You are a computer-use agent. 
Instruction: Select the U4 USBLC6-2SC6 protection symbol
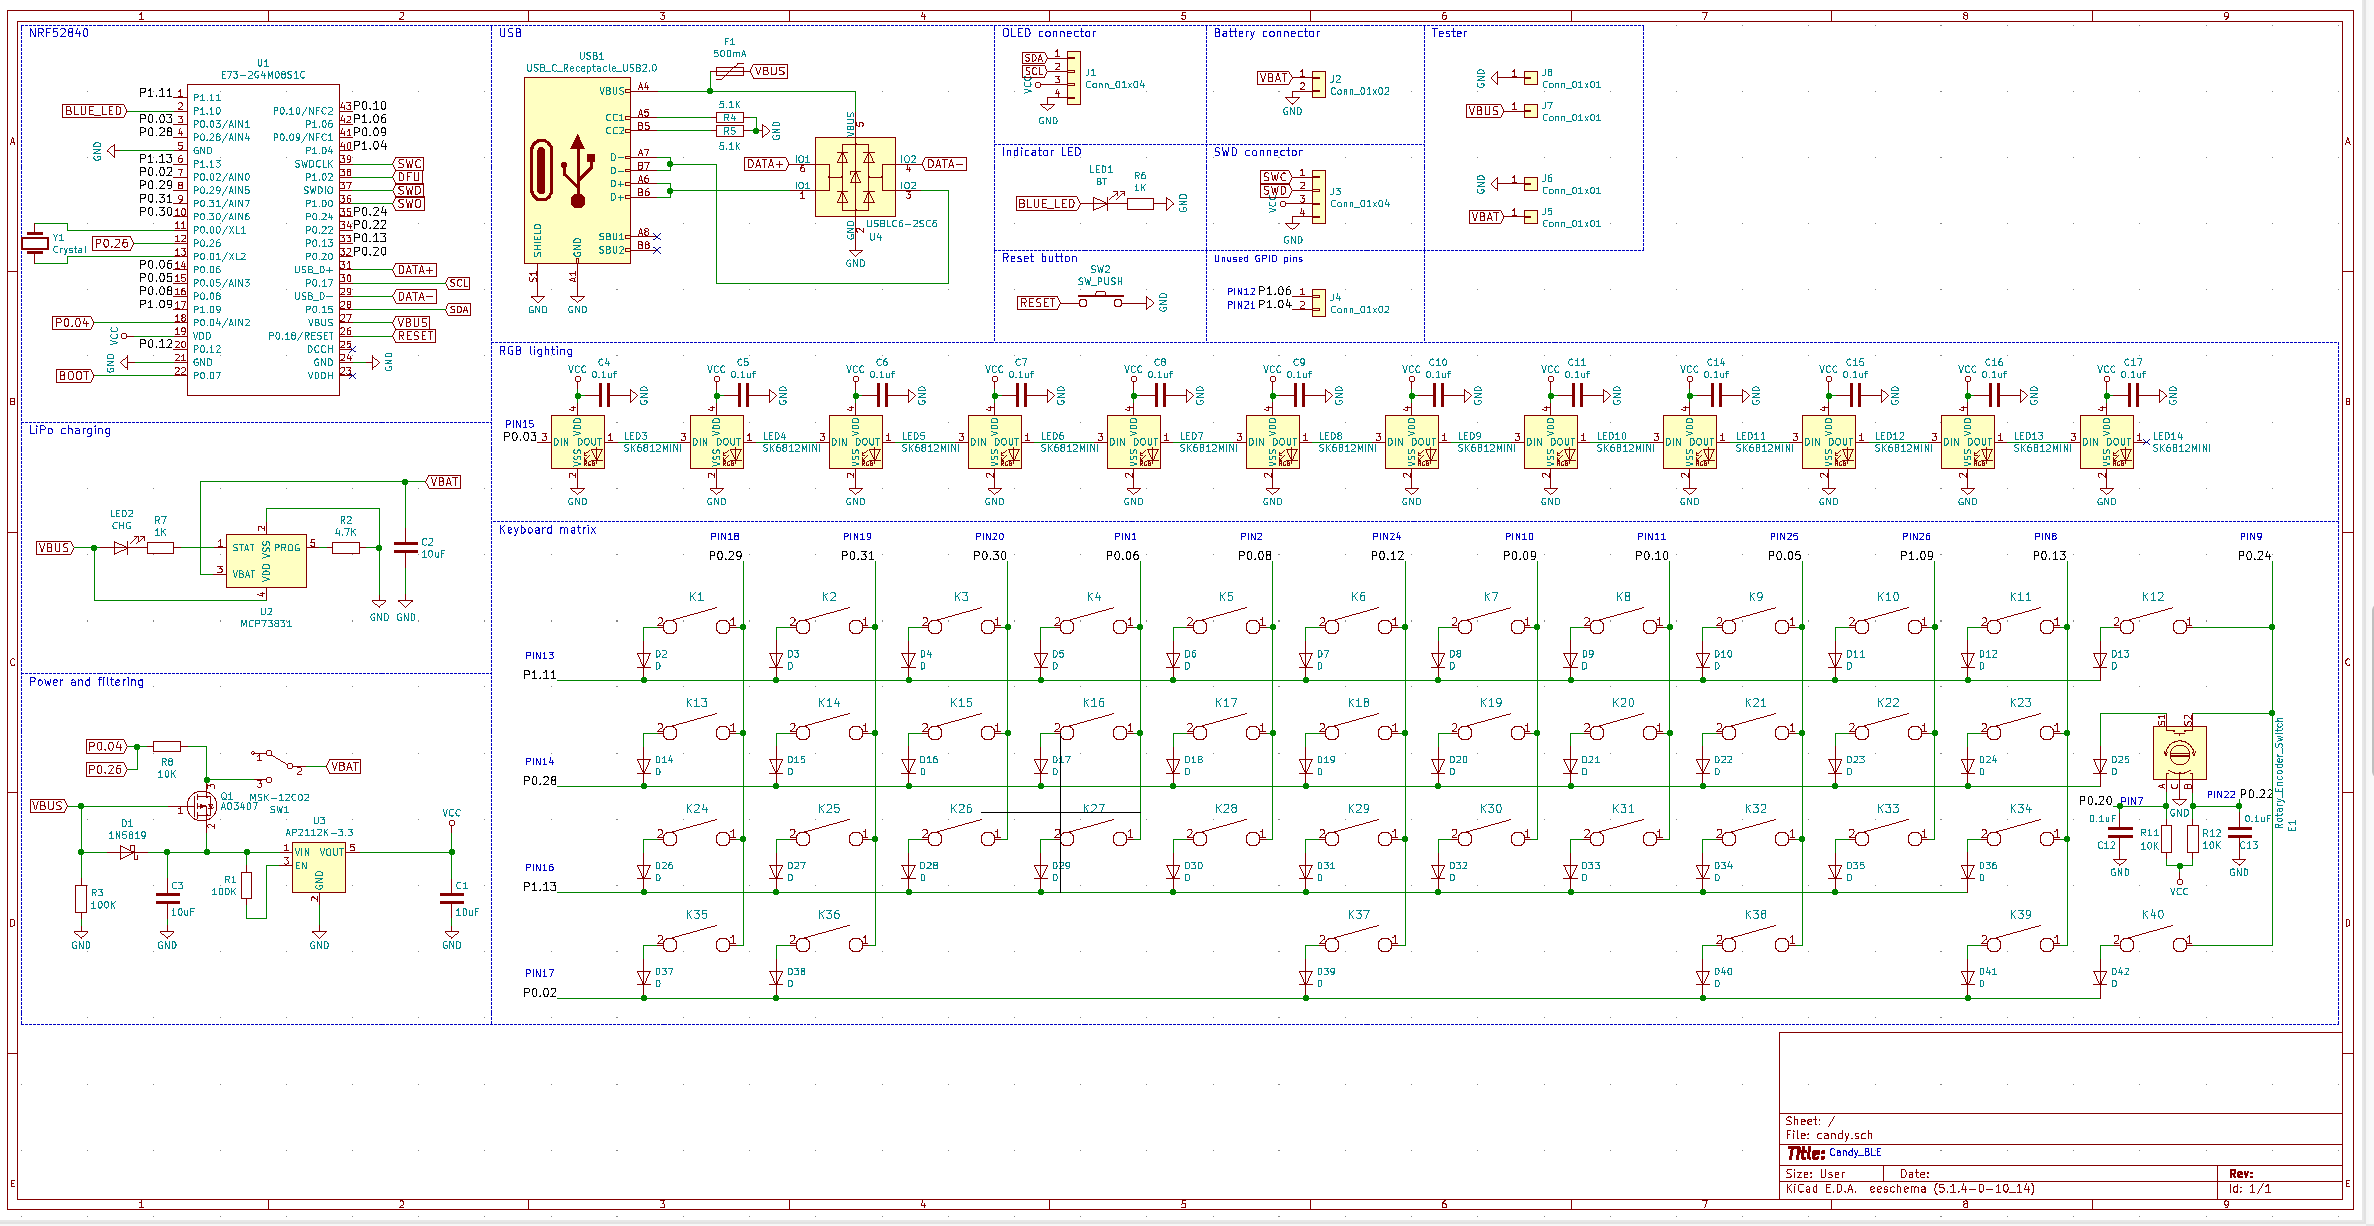click(855, 177)
